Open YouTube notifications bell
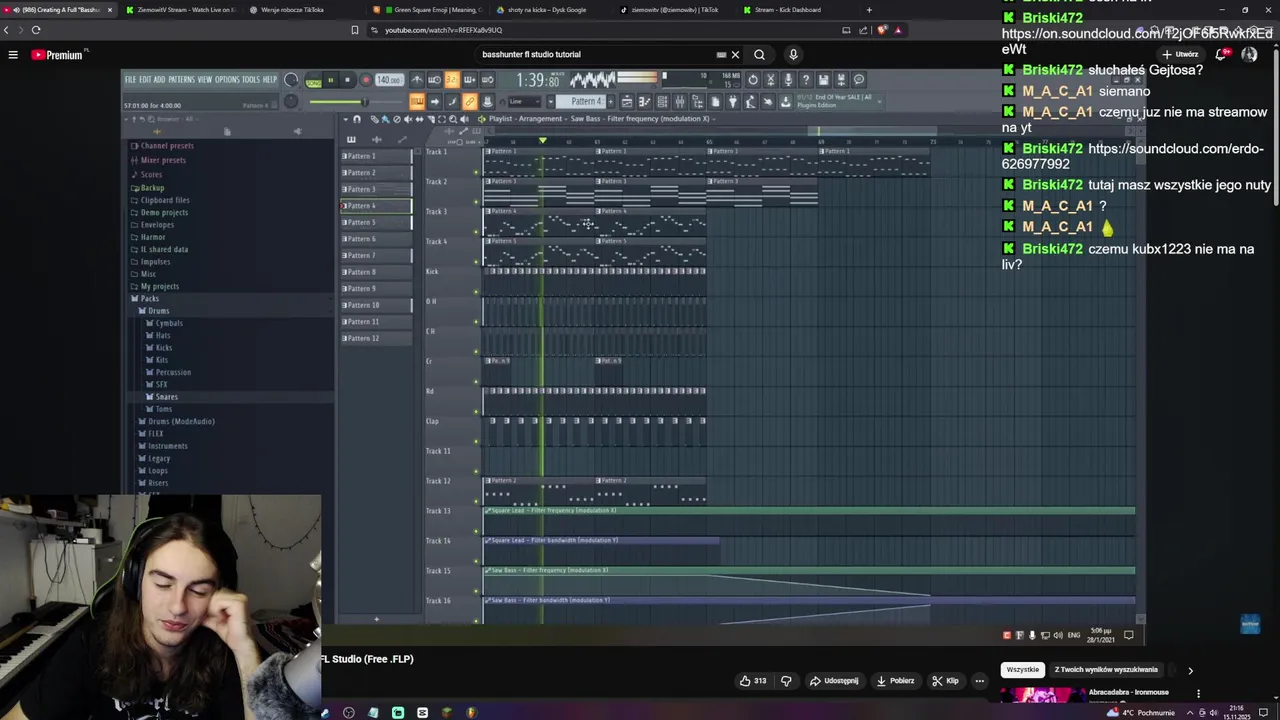 pyautogui.click(x=1220, y=55)
